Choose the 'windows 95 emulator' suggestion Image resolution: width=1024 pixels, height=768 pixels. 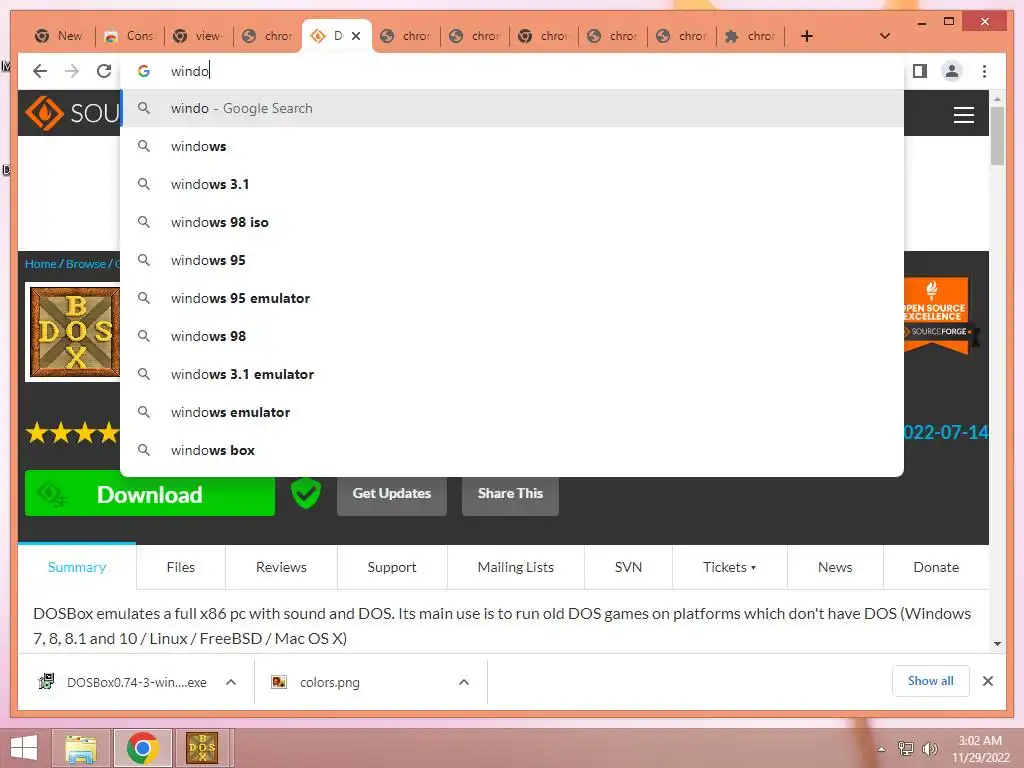tap(512, 298)
